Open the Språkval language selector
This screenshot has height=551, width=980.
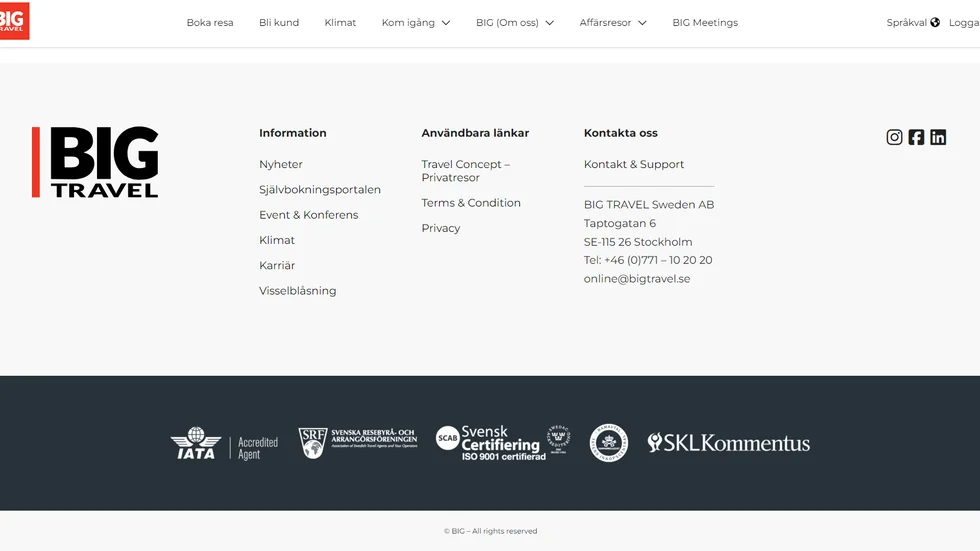(x=906, y=22)
